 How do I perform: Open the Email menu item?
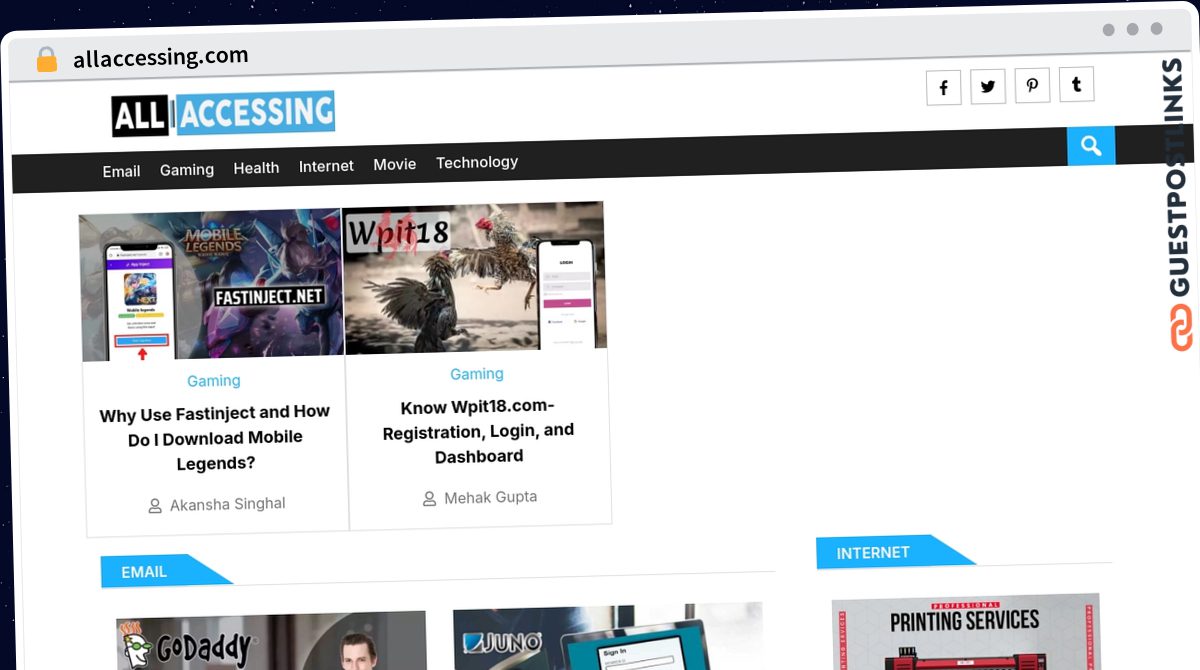coord(121,171)
